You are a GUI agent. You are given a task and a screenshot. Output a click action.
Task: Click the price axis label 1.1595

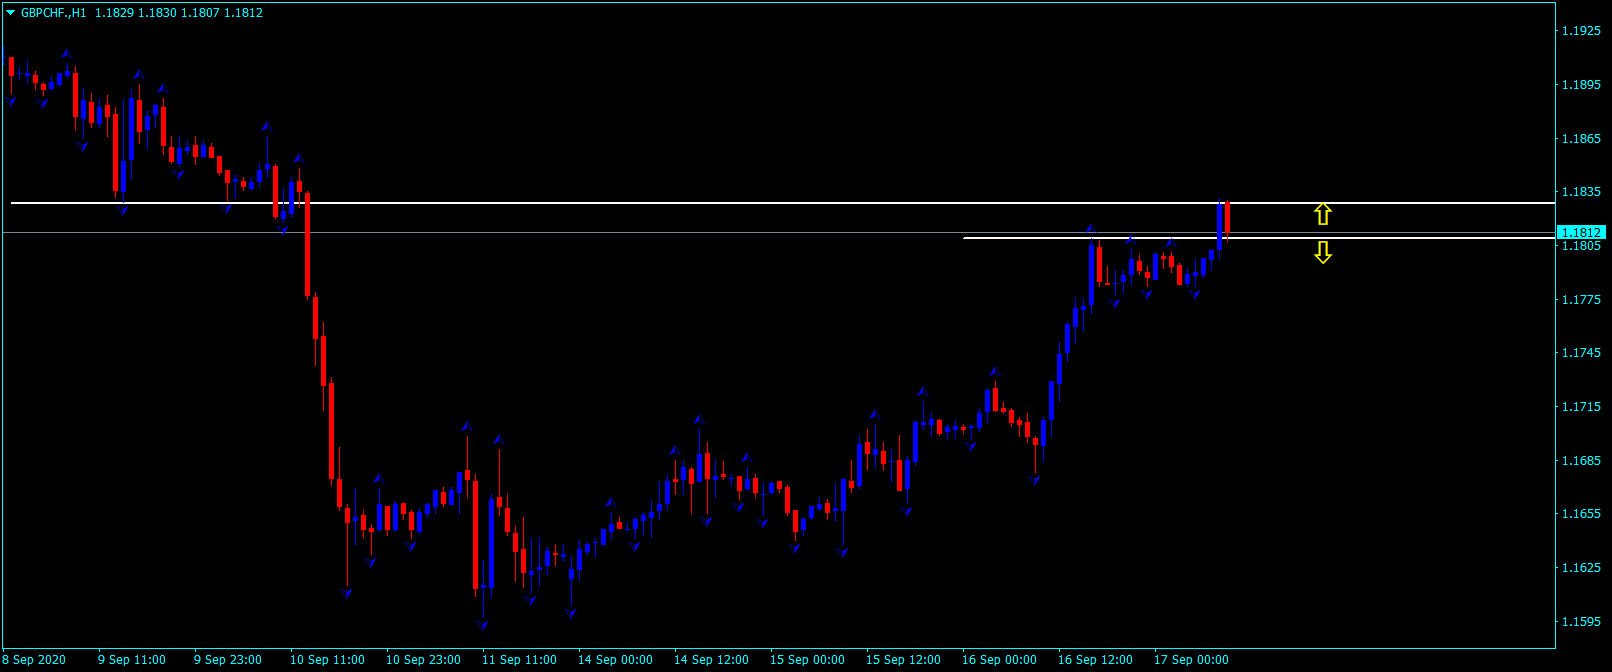1581,621
